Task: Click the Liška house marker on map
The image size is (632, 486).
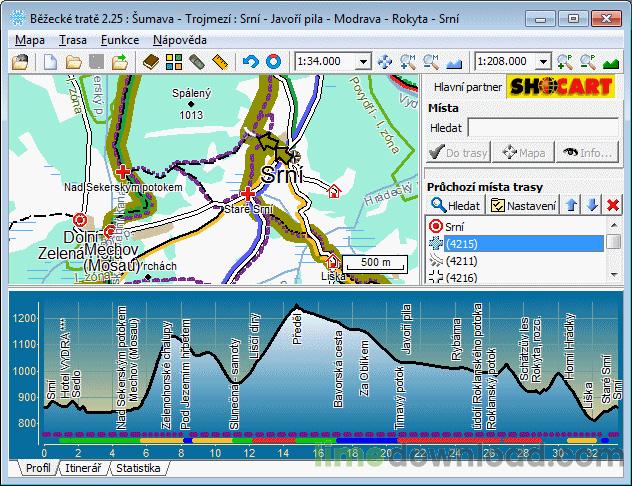Action: pos(333,261)
